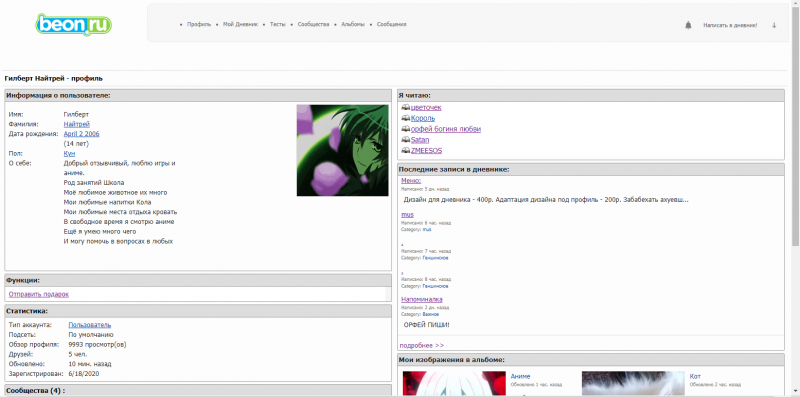Click the Отправить подарок link

pyautogui.click(x=39, y=294)
